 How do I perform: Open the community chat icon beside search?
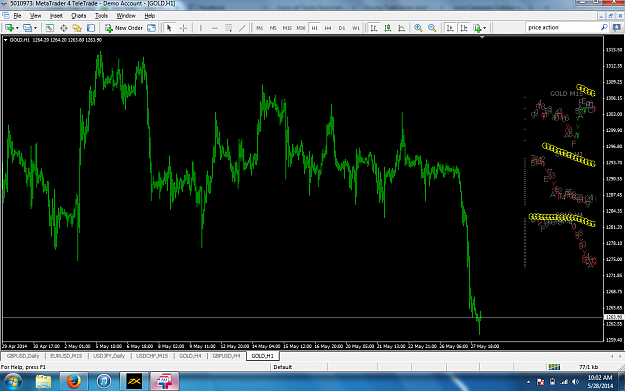click(x=617, y=28)
